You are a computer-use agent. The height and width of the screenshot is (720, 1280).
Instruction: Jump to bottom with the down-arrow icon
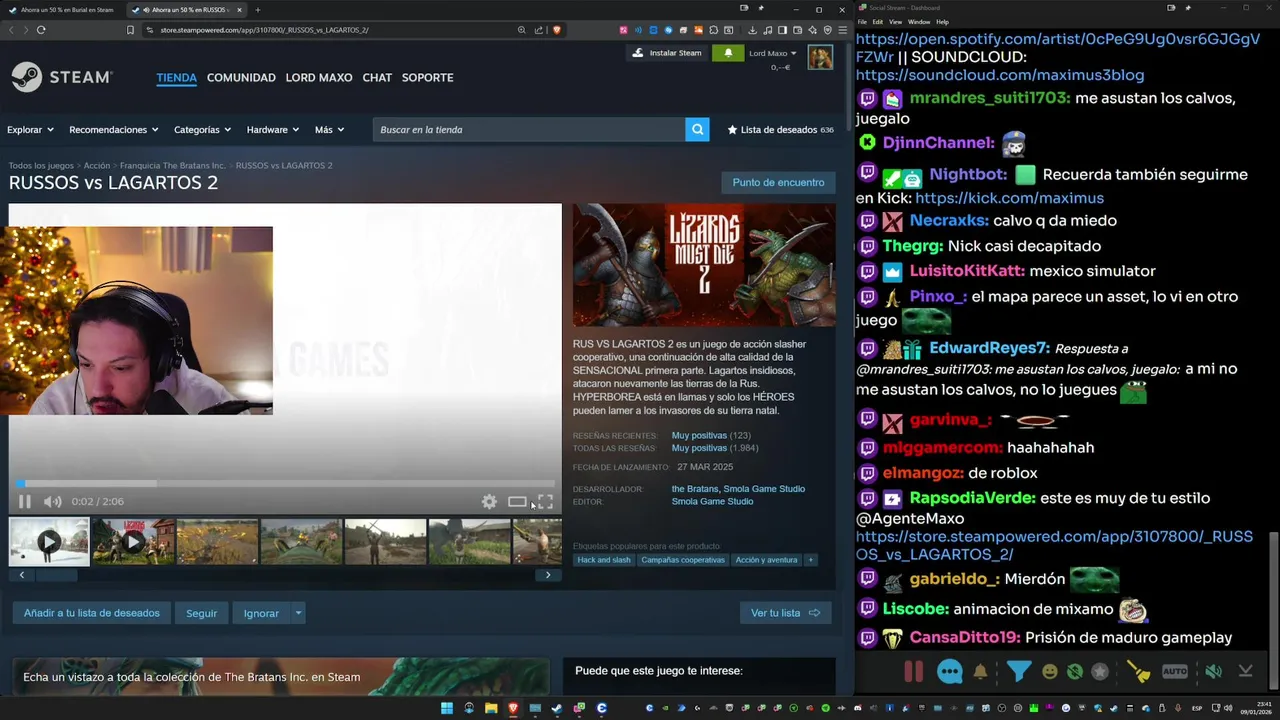pos(1245,672)
